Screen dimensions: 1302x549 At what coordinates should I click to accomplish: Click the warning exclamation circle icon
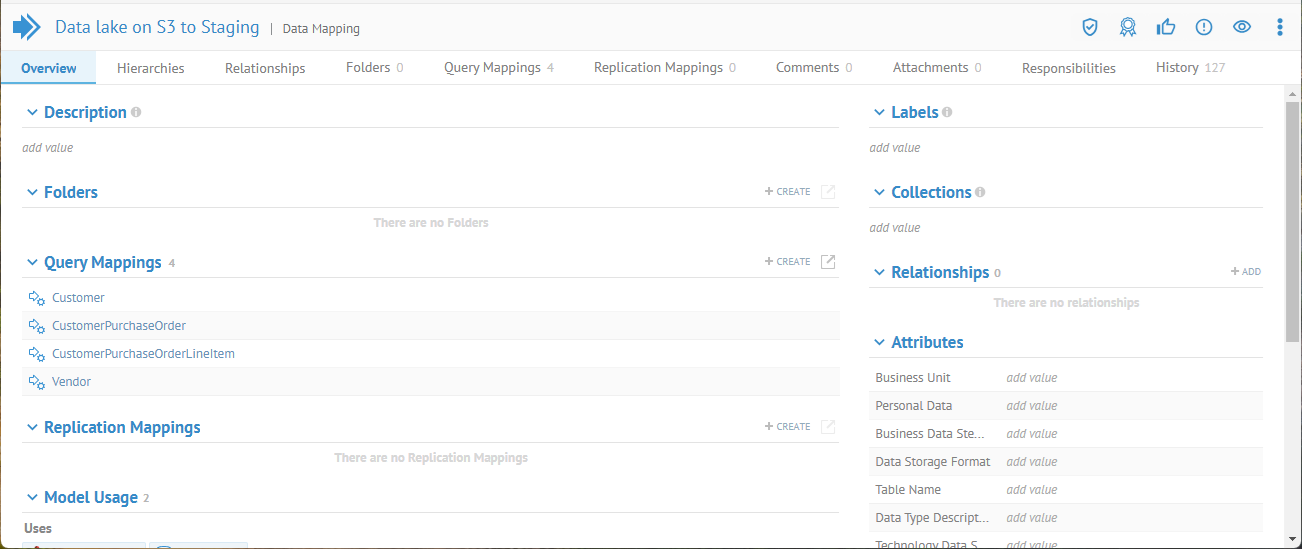tap(1204, 27)
